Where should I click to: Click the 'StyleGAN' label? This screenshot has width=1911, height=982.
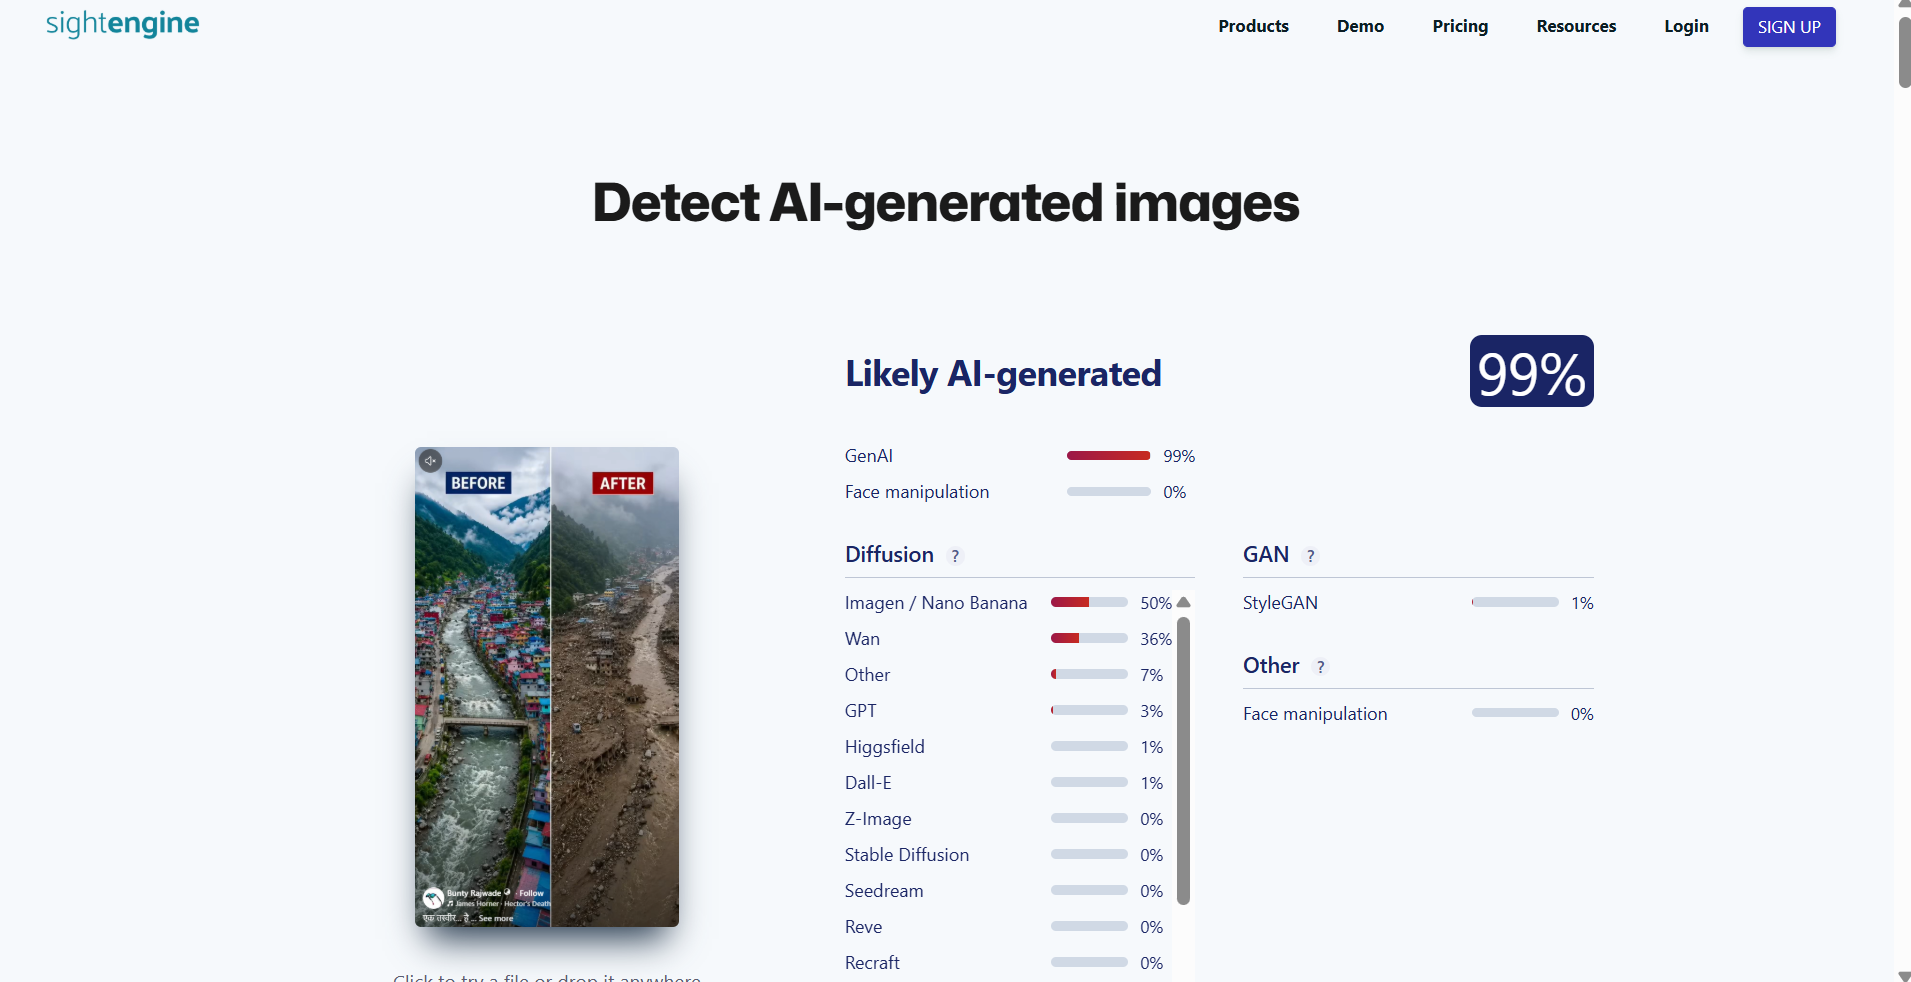pyautogui.click(x=1280, y=603)
